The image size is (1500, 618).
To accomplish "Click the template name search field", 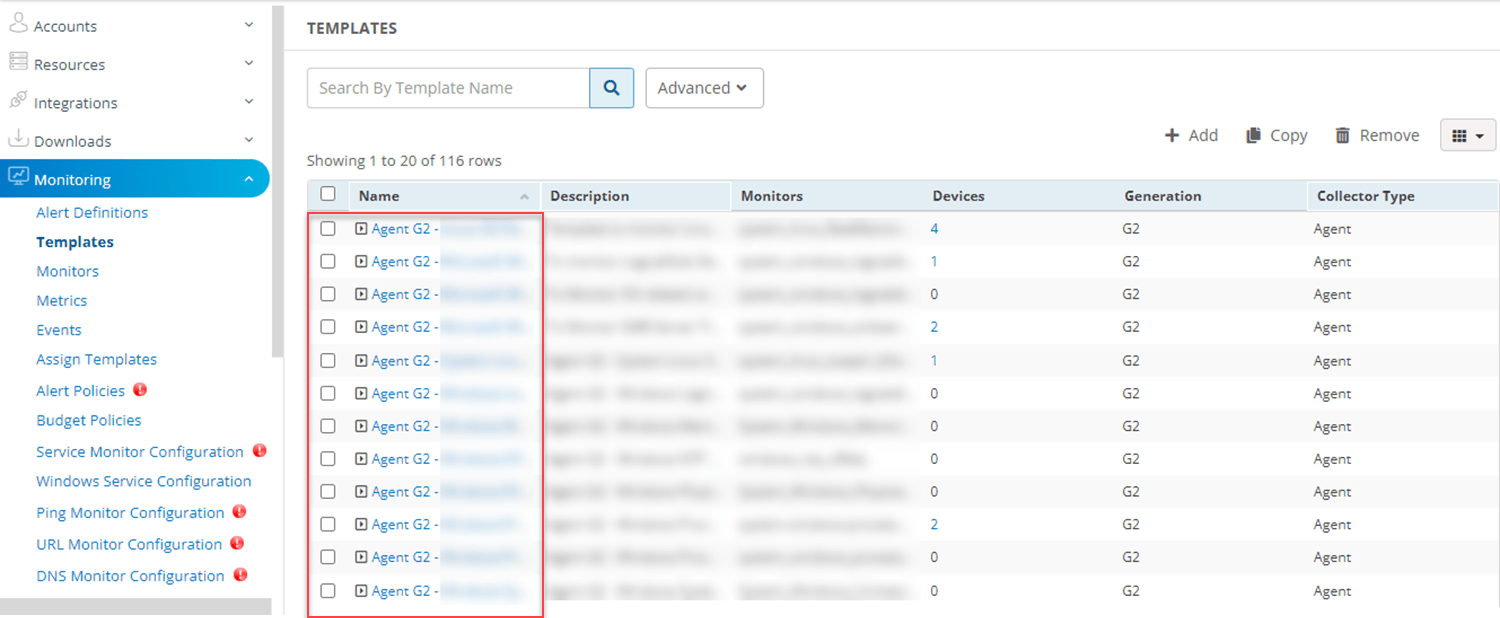I will pyautogui.click(x=447, y=88).
